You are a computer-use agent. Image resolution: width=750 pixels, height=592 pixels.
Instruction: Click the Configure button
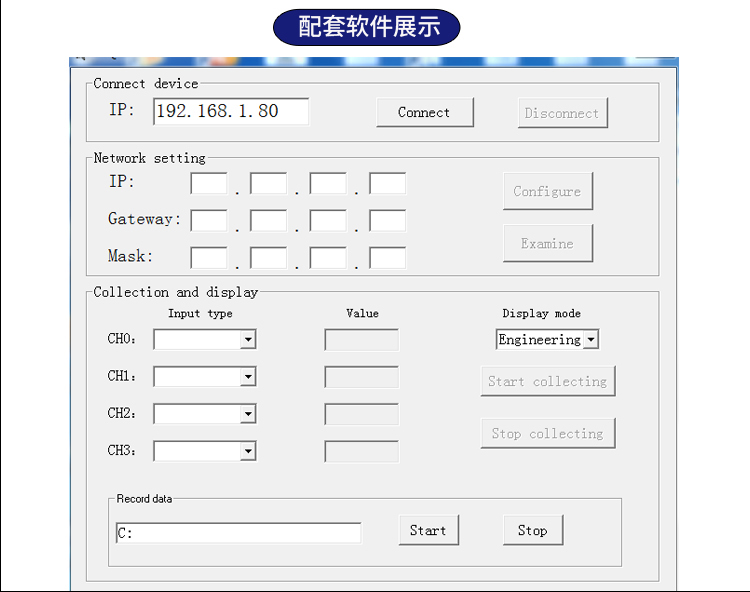click(548, 191)
